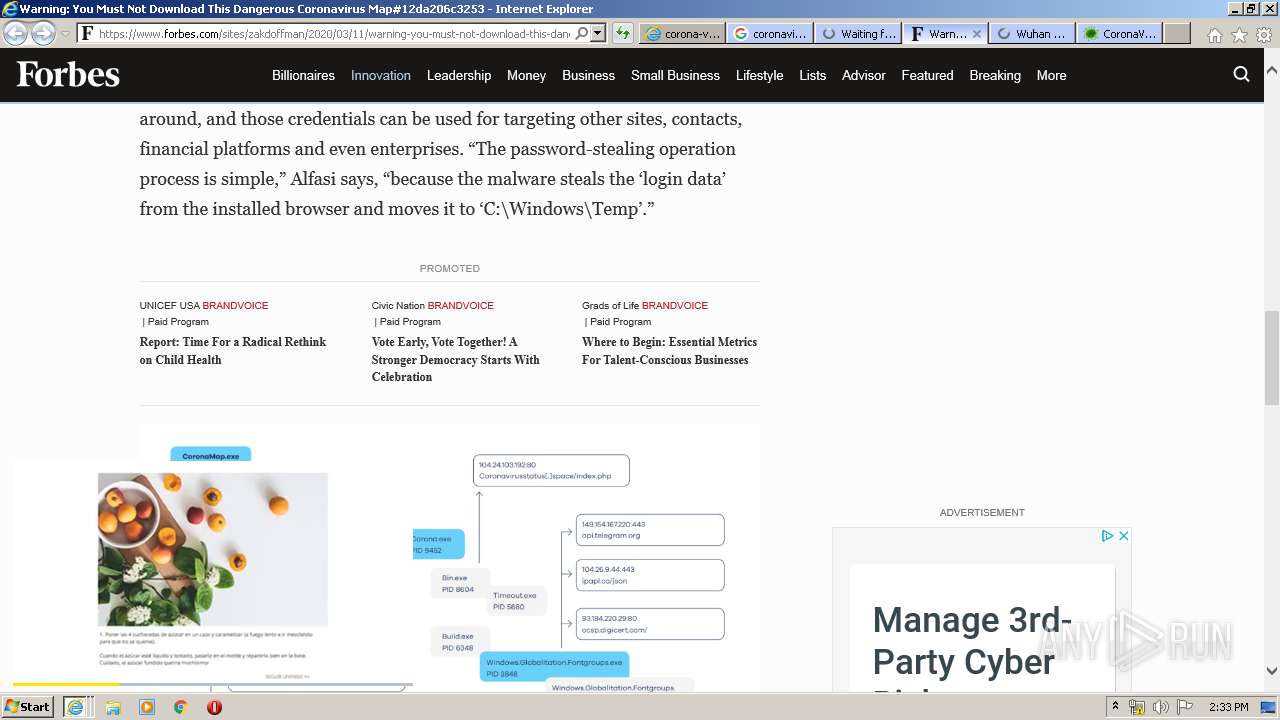Viewport: 1280px width, 720px height.
Task: Open the Small Business menu
Action: pyautogui.click(x=675, y=75)
